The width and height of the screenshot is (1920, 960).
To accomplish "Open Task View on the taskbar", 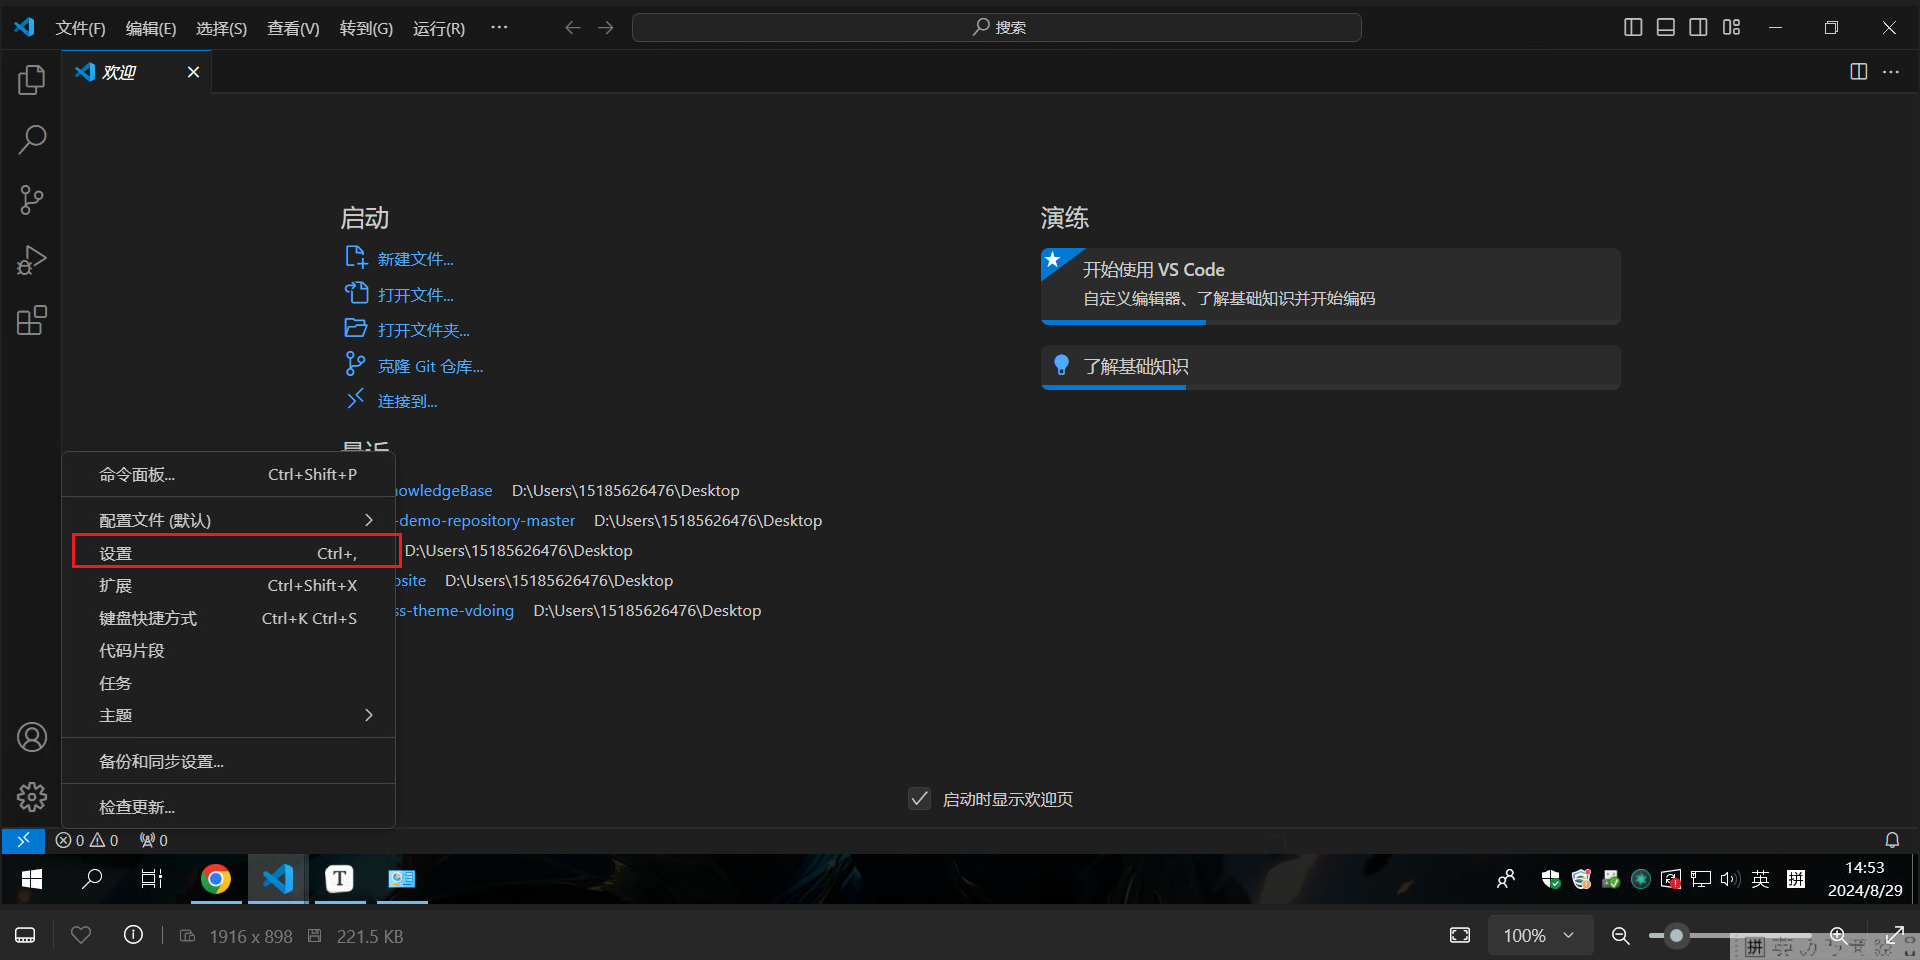I will pos(152,879).
